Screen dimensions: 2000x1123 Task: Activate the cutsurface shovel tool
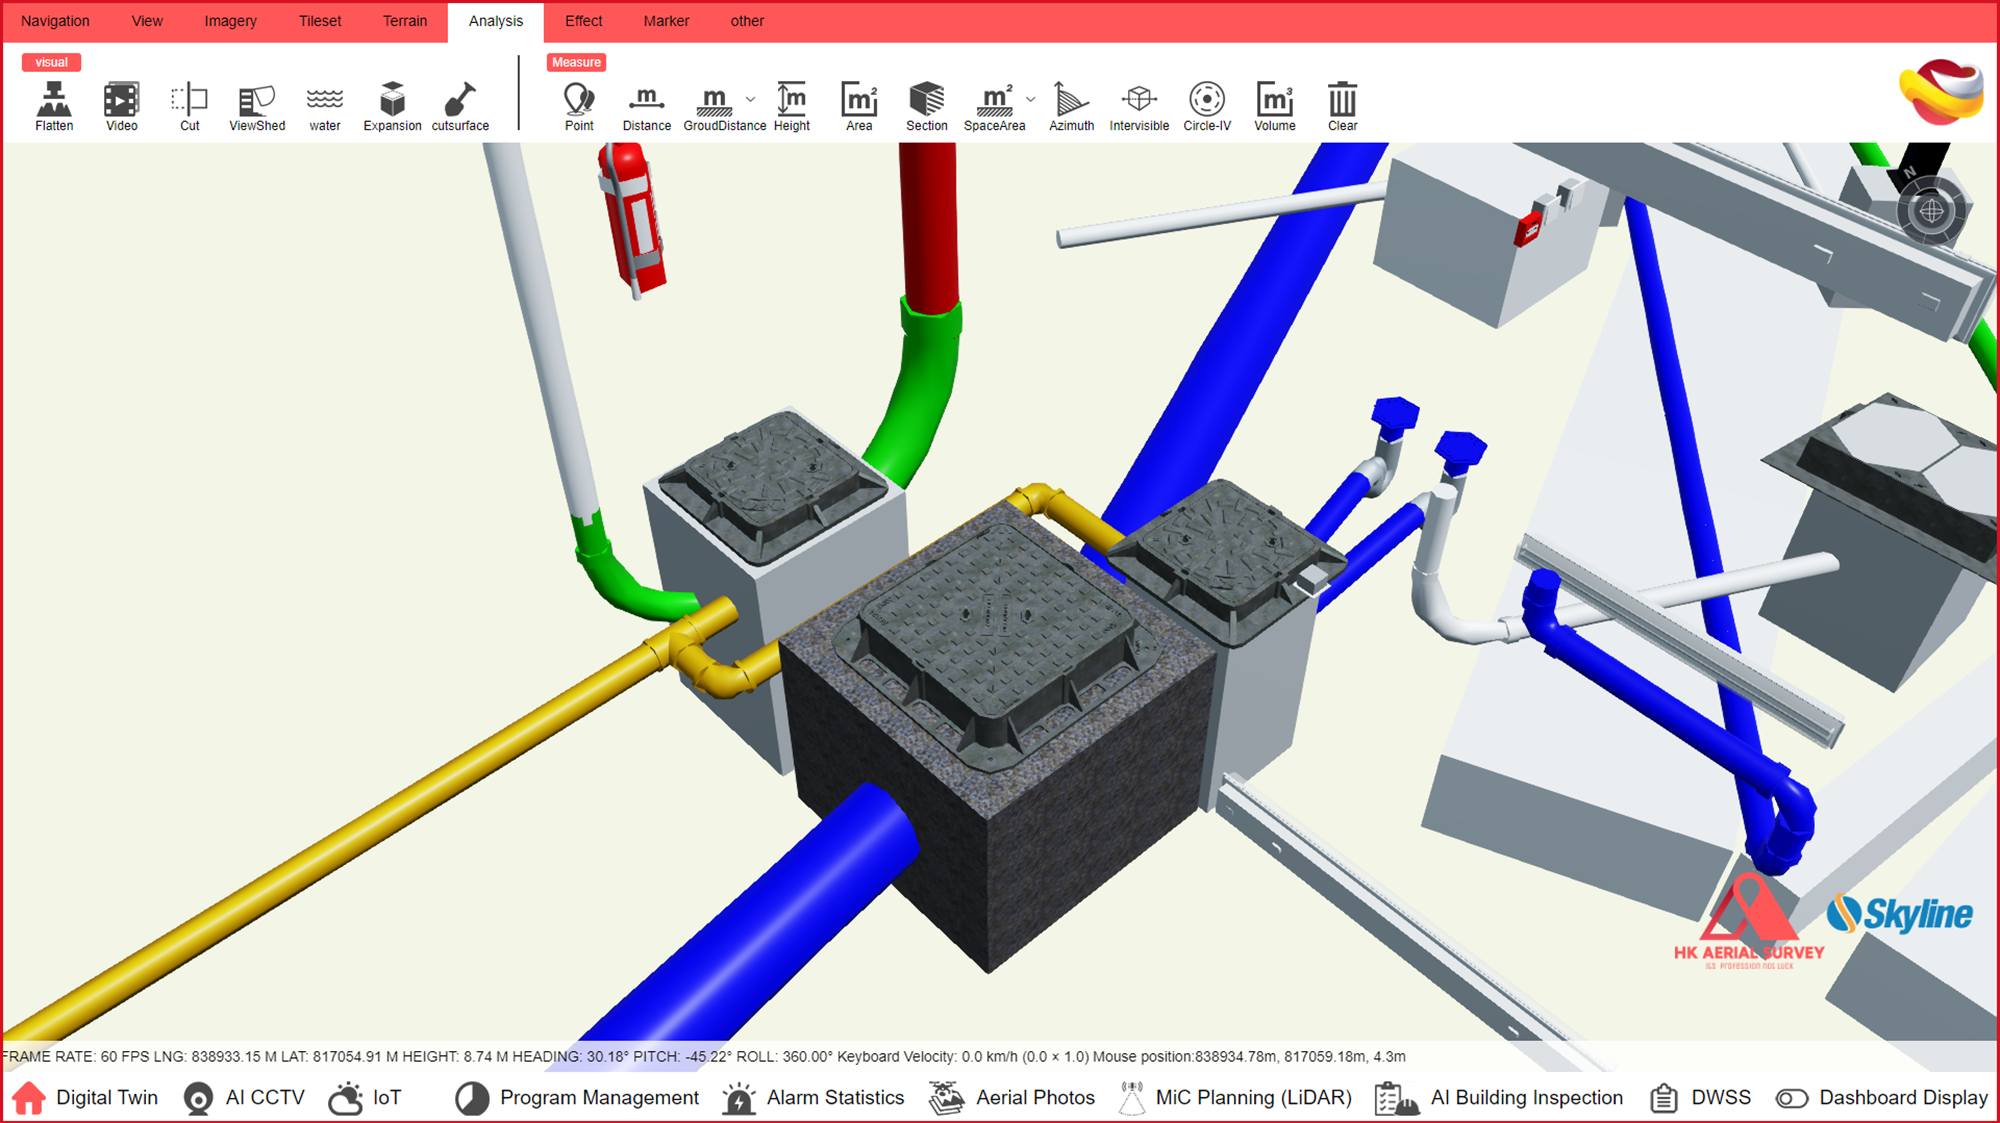point(460,105)
